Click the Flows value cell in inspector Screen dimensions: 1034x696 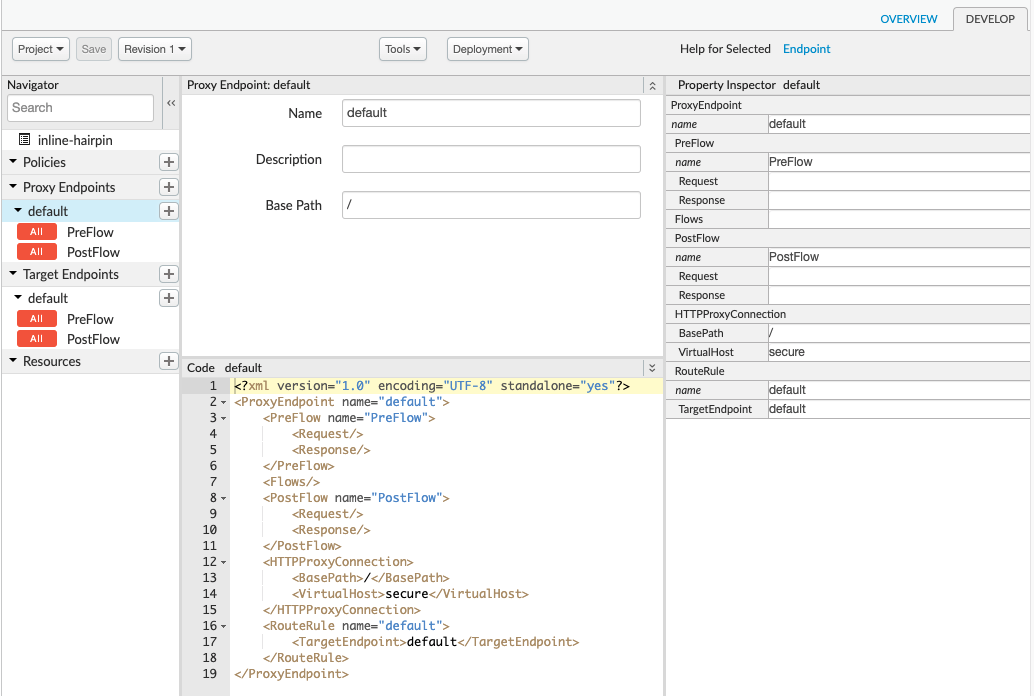(899, 219)
